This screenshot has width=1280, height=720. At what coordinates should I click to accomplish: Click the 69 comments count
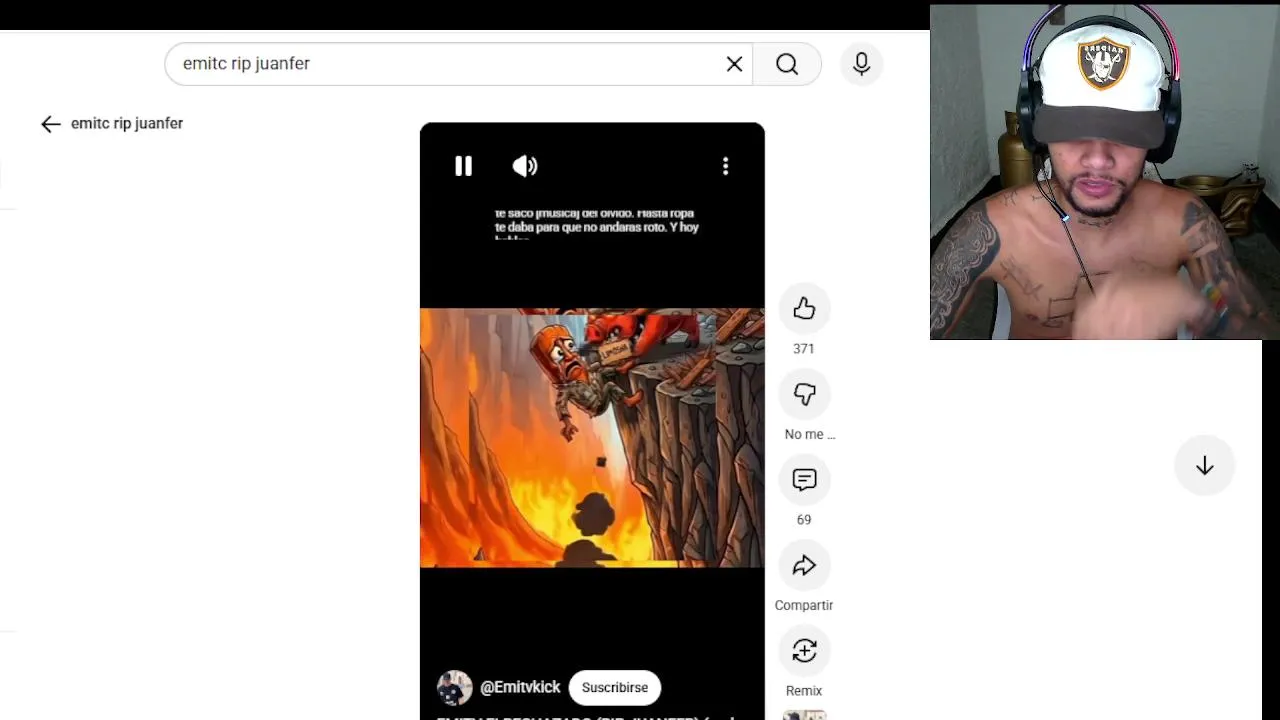804,520
